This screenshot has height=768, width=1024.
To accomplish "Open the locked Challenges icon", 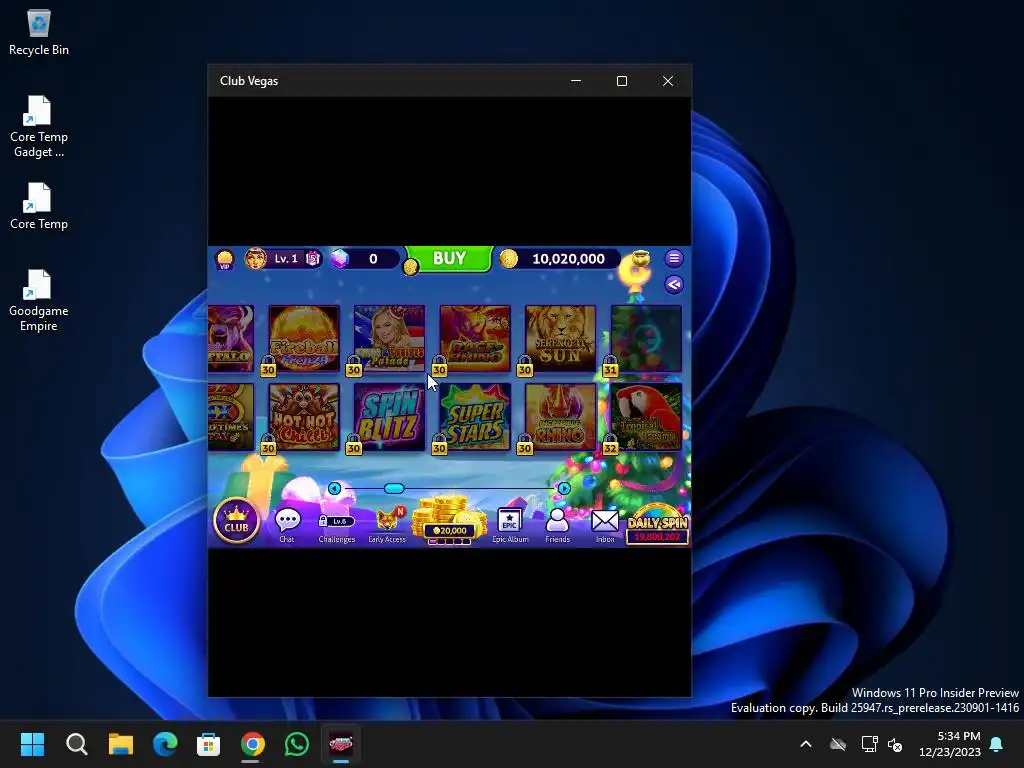I will pos(336,528).
